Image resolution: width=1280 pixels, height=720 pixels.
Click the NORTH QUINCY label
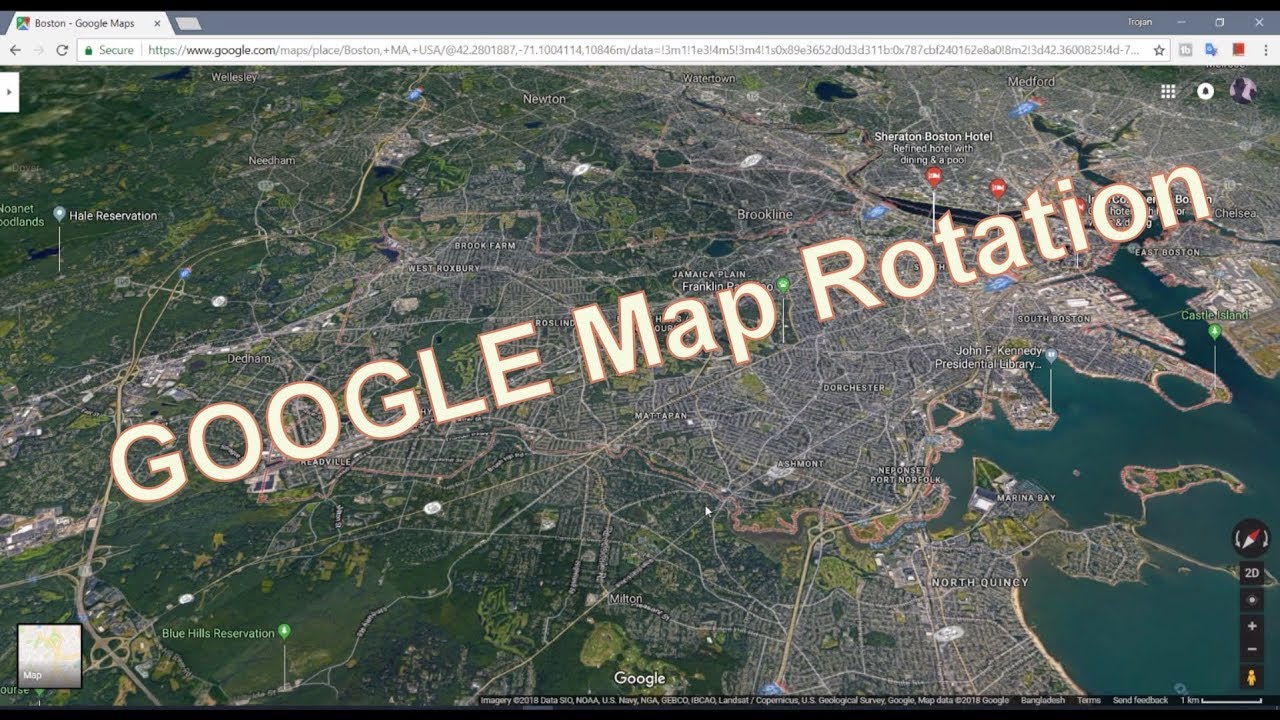pos(980,582)
